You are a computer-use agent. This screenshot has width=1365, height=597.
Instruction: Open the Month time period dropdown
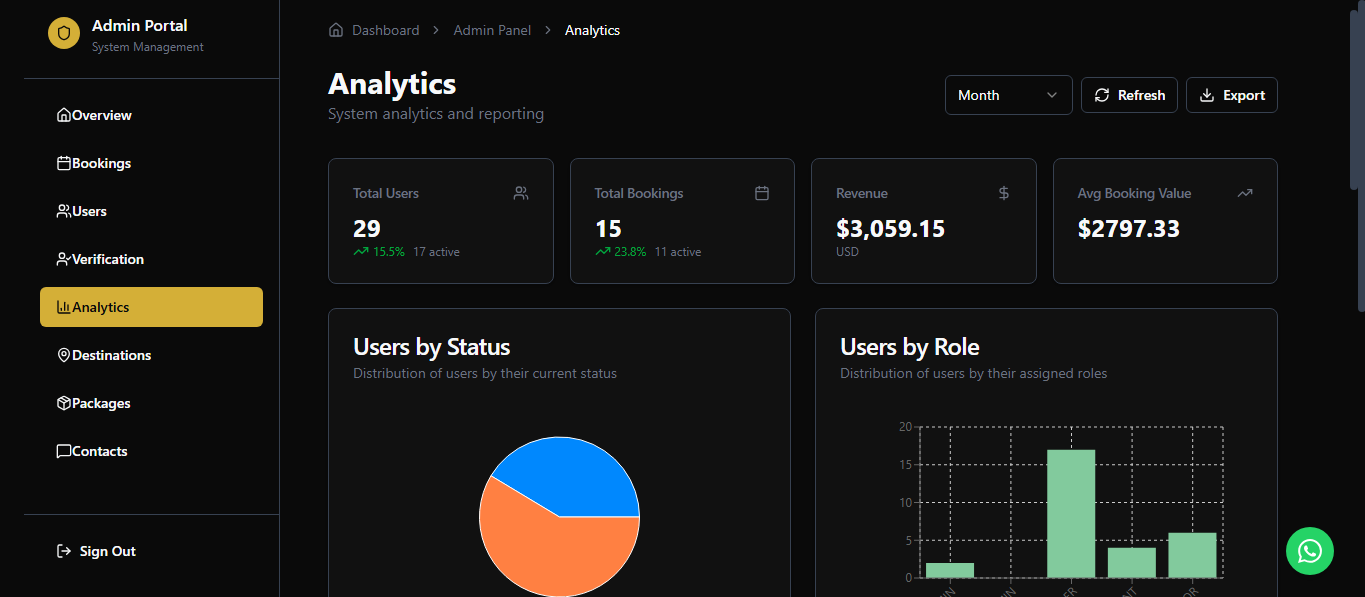coord(1007,95)
